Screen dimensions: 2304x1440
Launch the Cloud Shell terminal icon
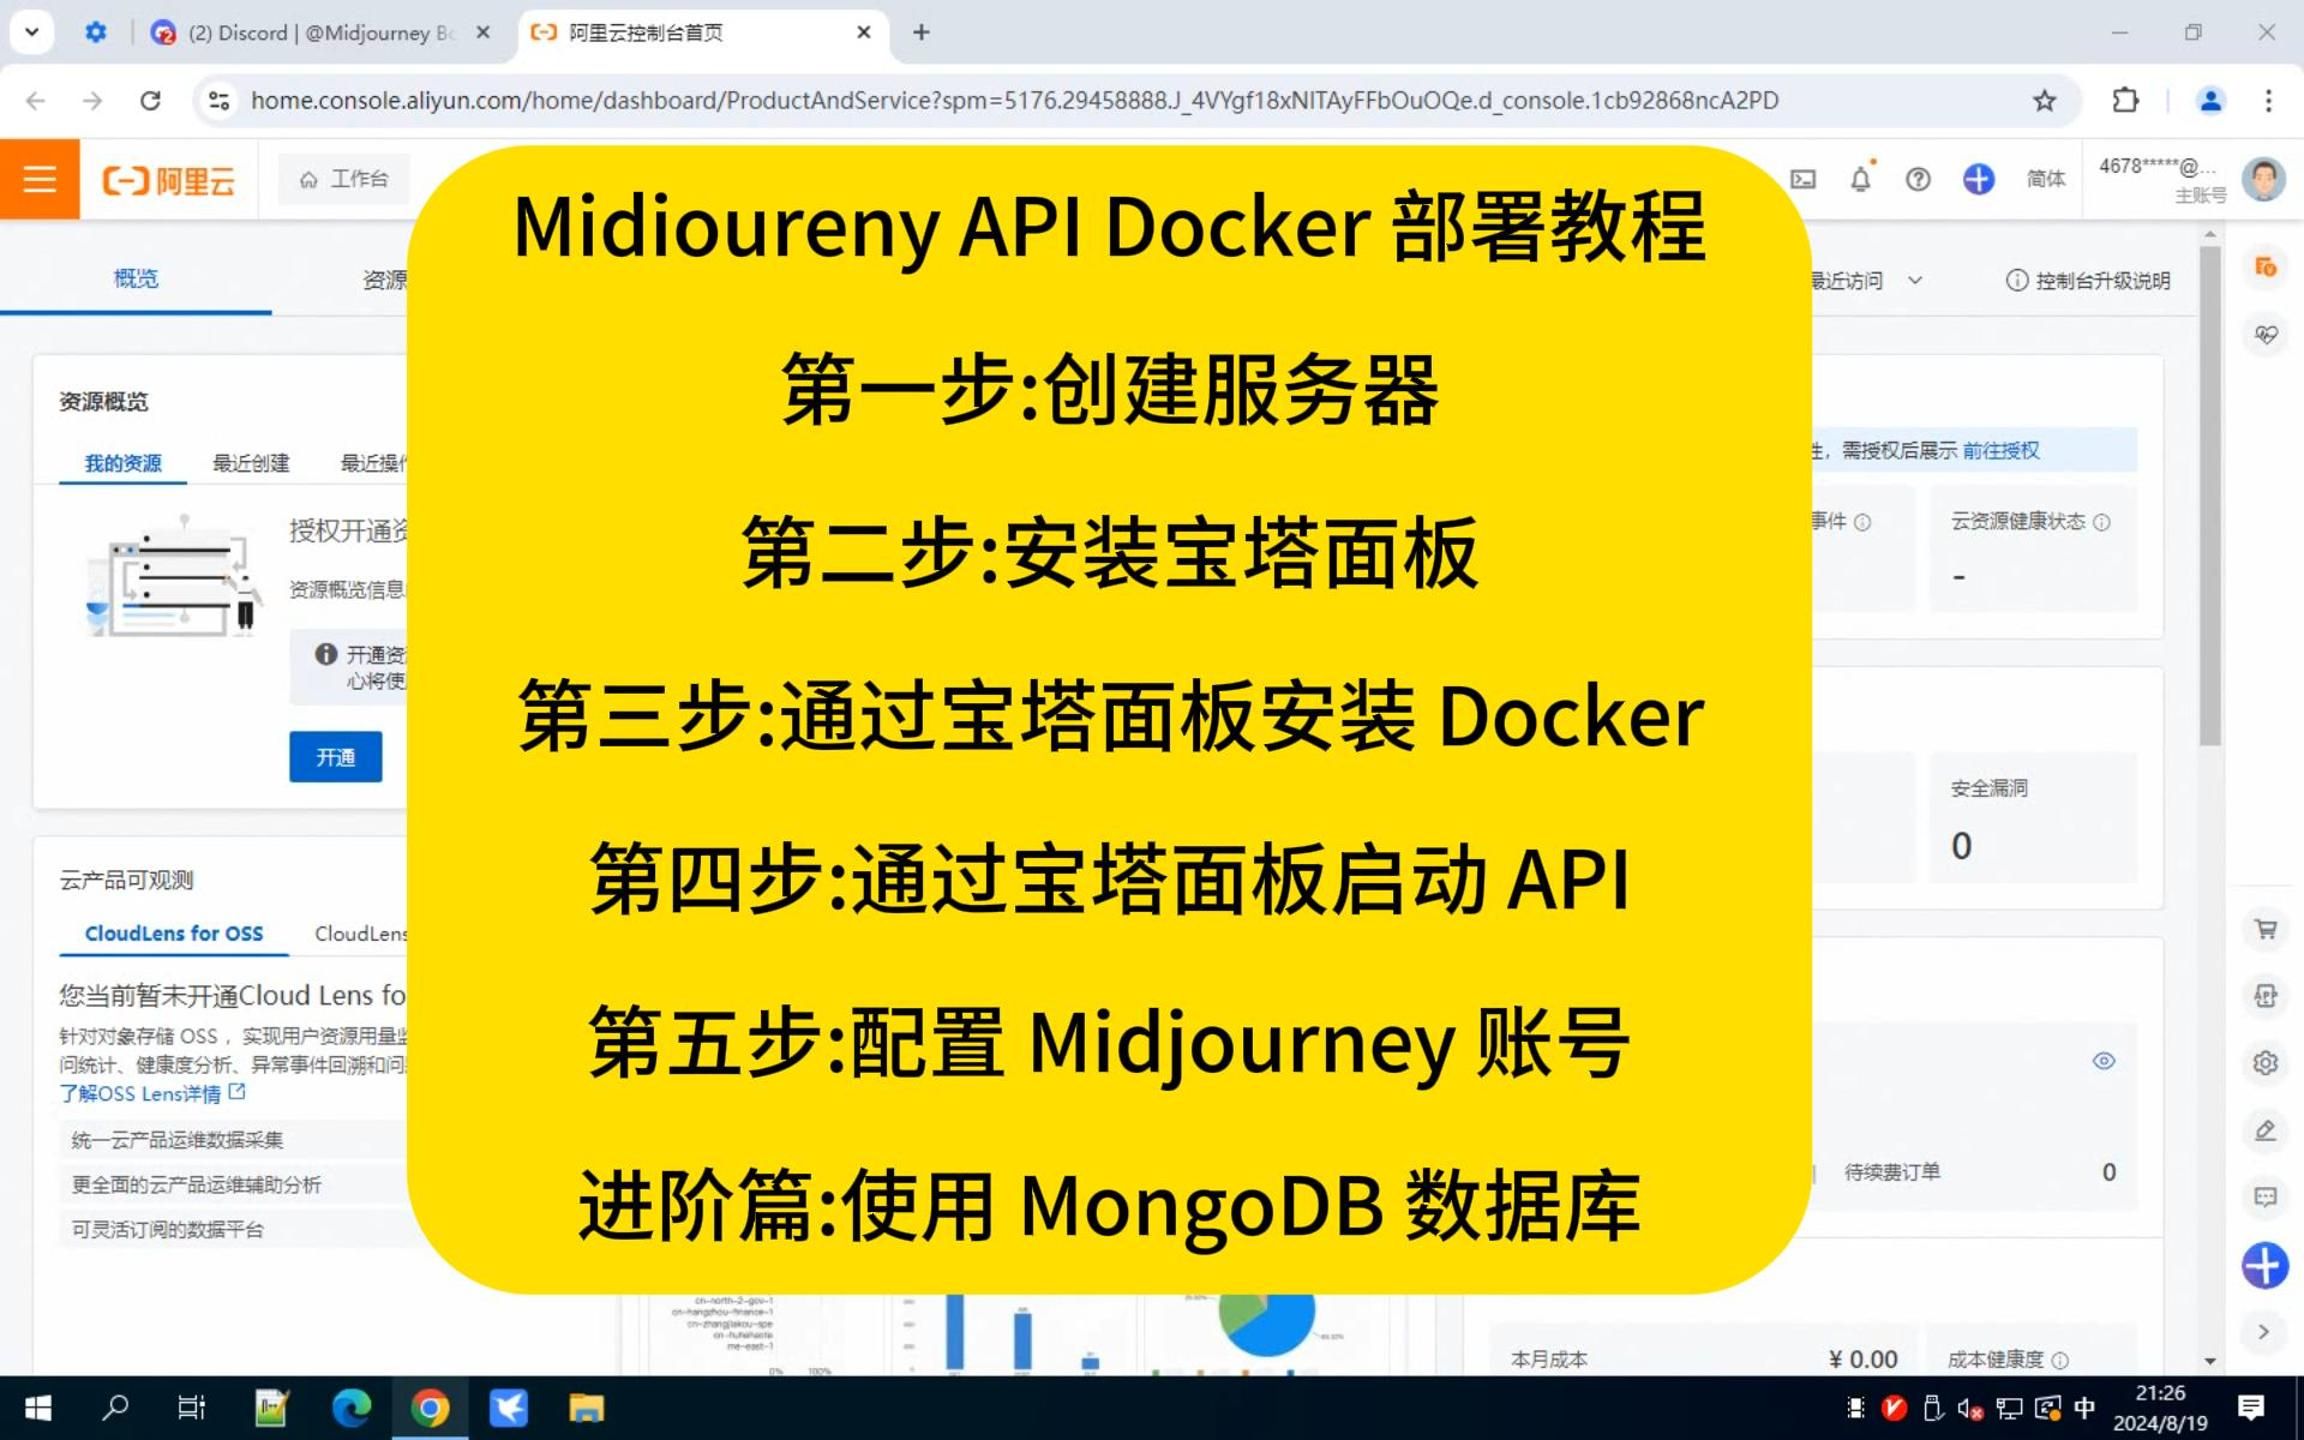pos(1803,180)
